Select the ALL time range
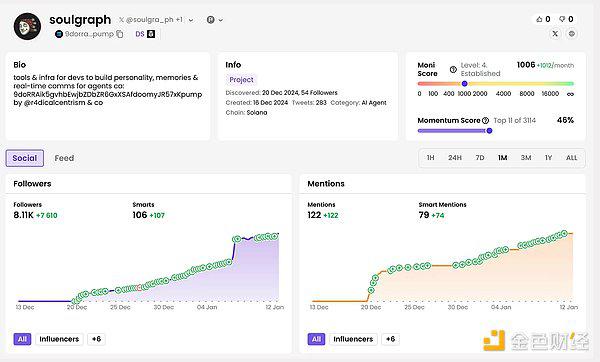Image resolution: width=600 pixels, height=362 pixels. pyautogui.click(x=572, y=158)
